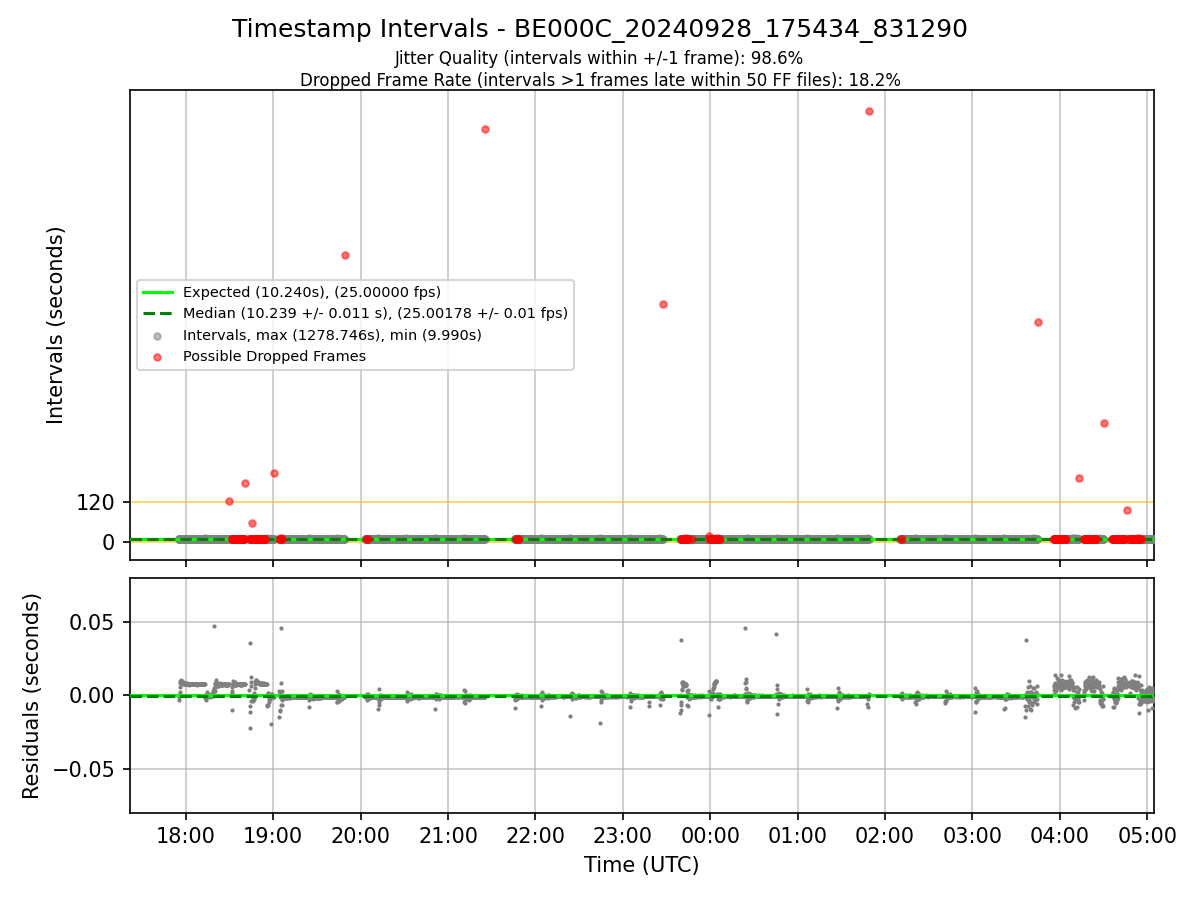Click the legend entry starting 'Median (10.239 +/- 0.011 s)'
The image size is (1200, 900).
pyautogui.click(x=375, y=313)
